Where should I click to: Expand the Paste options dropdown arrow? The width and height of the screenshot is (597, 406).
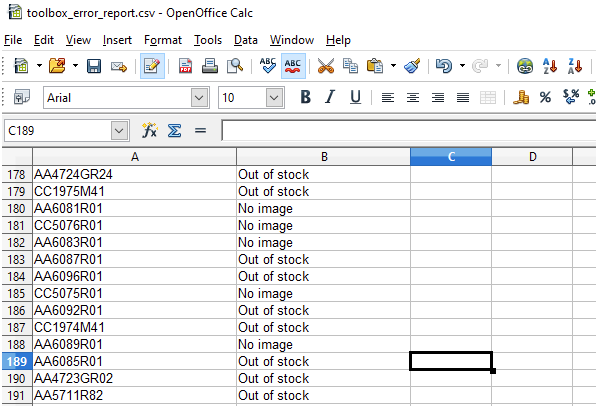tap(393, 66)
